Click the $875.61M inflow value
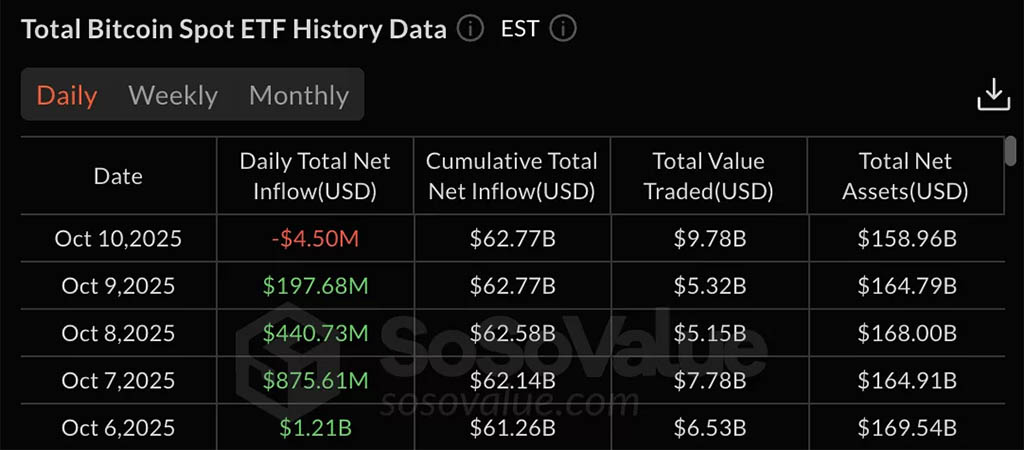This screenshot has height=450, width=1024. 315,381
